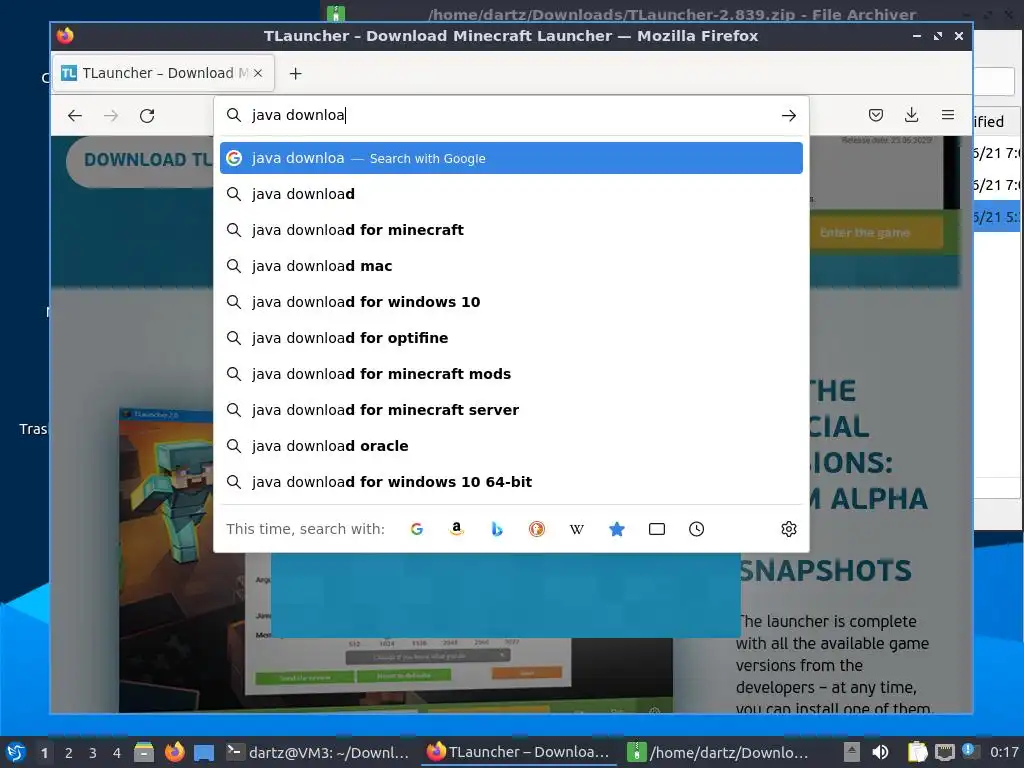Open the Firefox hamburger menu
Screen dimensions: 1024x768
coord(948,115)
